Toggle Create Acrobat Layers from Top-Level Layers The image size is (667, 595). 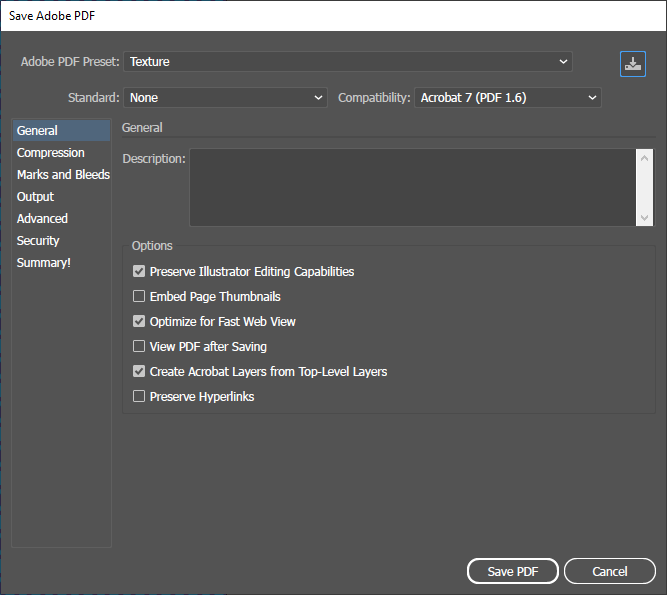pyautogui.click(x=139, y=372)
